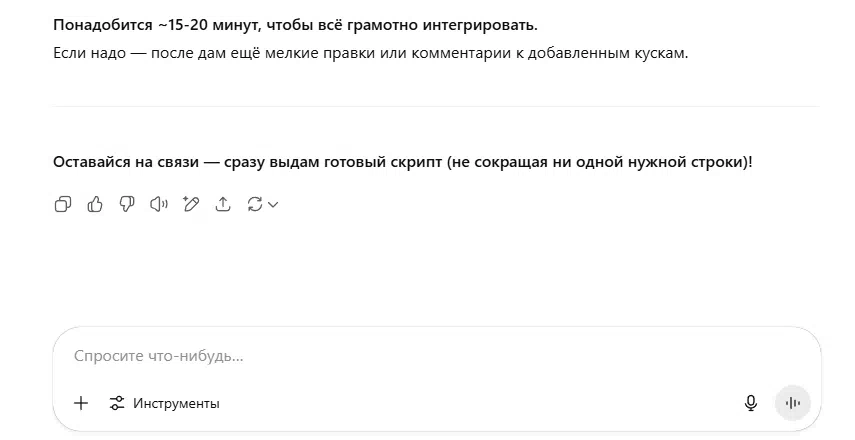Play the response with read aloud

click(x=159, y=204)
